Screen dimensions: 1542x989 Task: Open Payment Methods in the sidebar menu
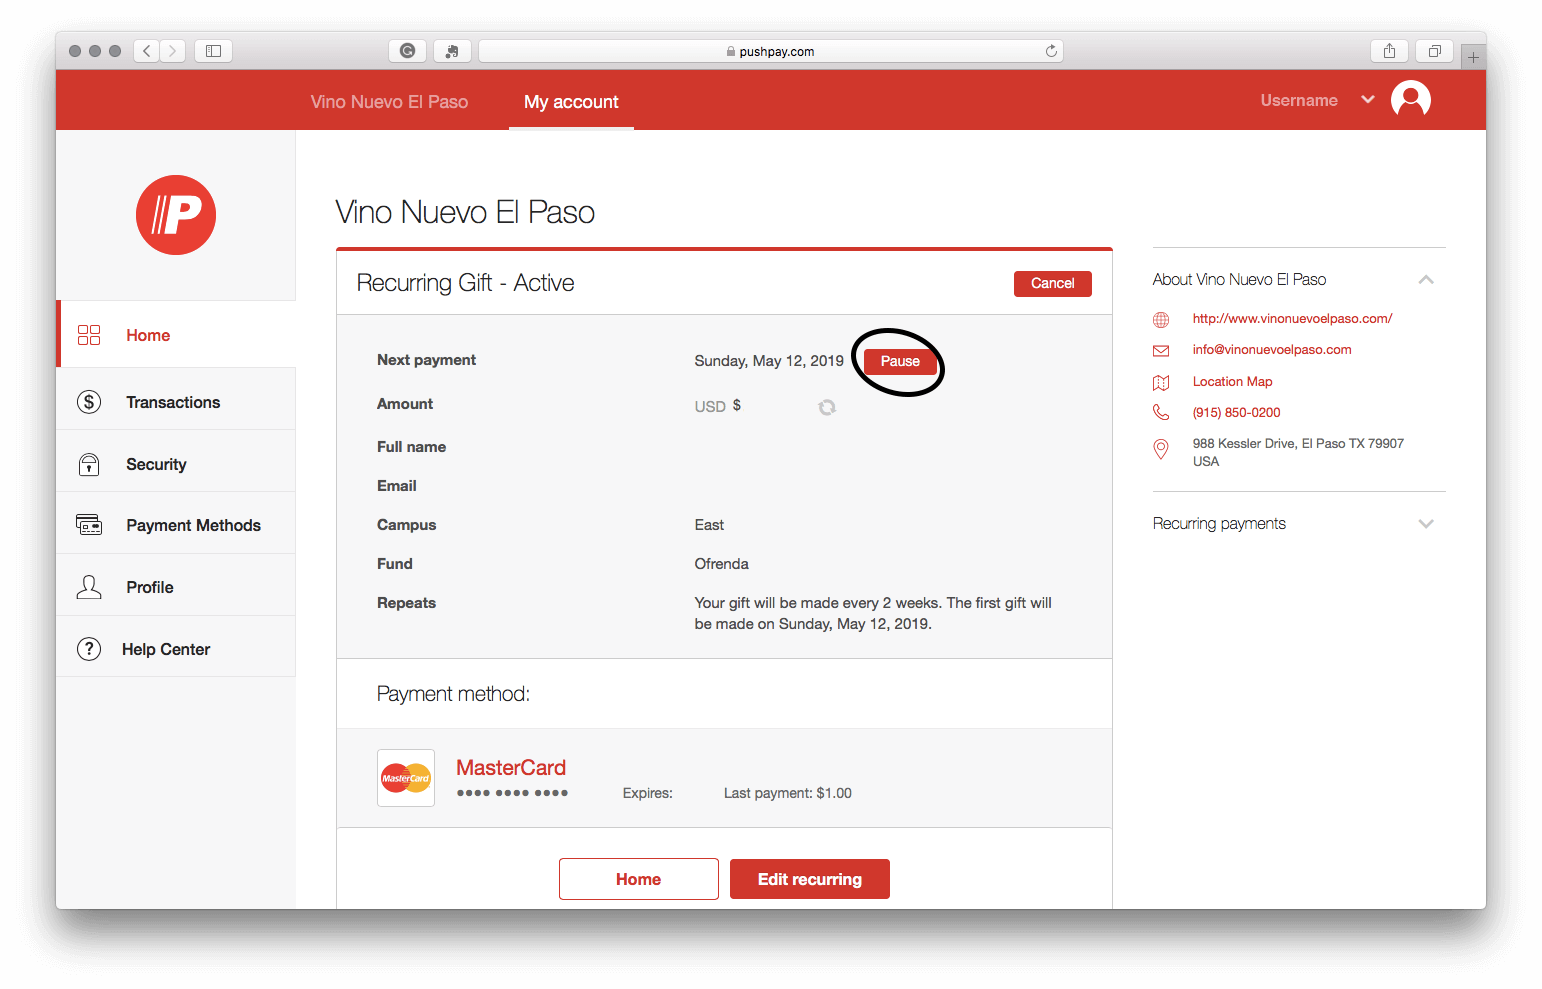176,525
